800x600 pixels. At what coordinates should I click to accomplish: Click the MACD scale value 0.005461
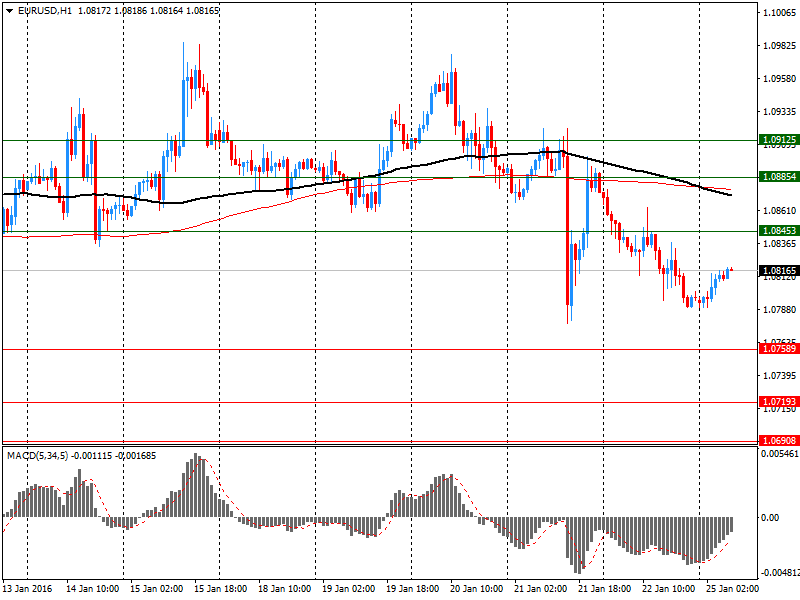pos(780,454)
